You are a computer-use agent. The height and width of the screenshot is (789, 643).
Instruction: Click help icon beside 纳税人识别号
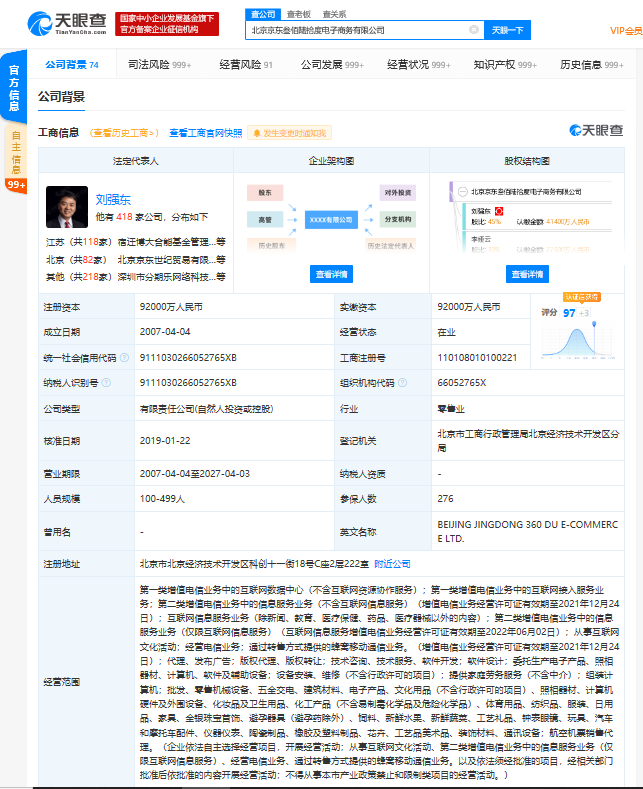pos(106,382)
